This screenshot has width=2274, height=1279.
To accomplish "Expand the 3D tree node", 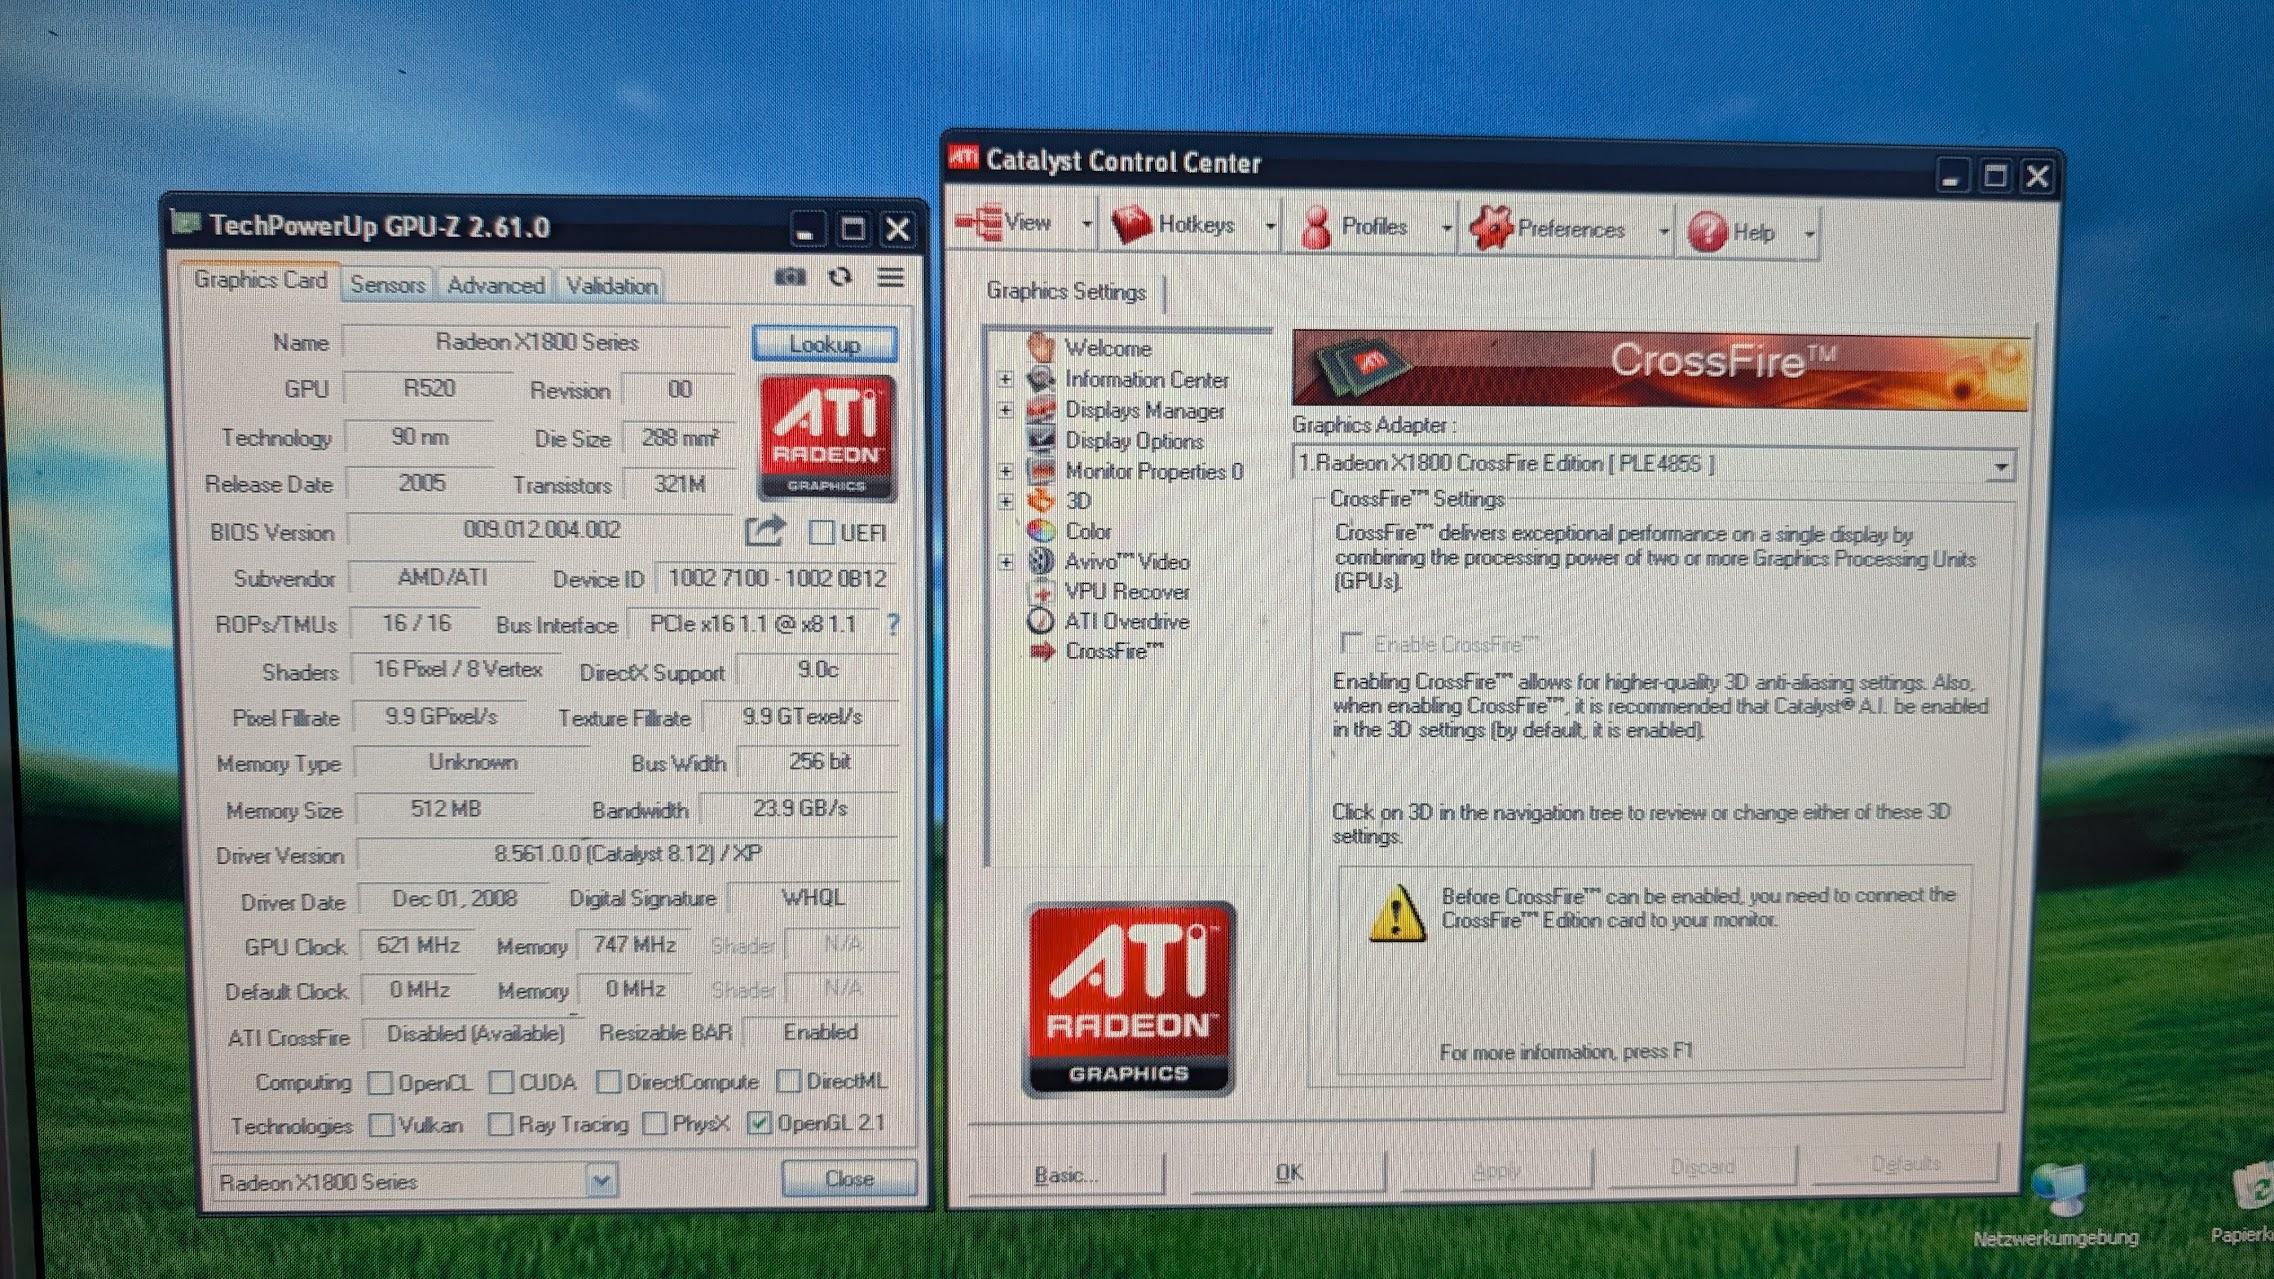I will [1005, 501].
